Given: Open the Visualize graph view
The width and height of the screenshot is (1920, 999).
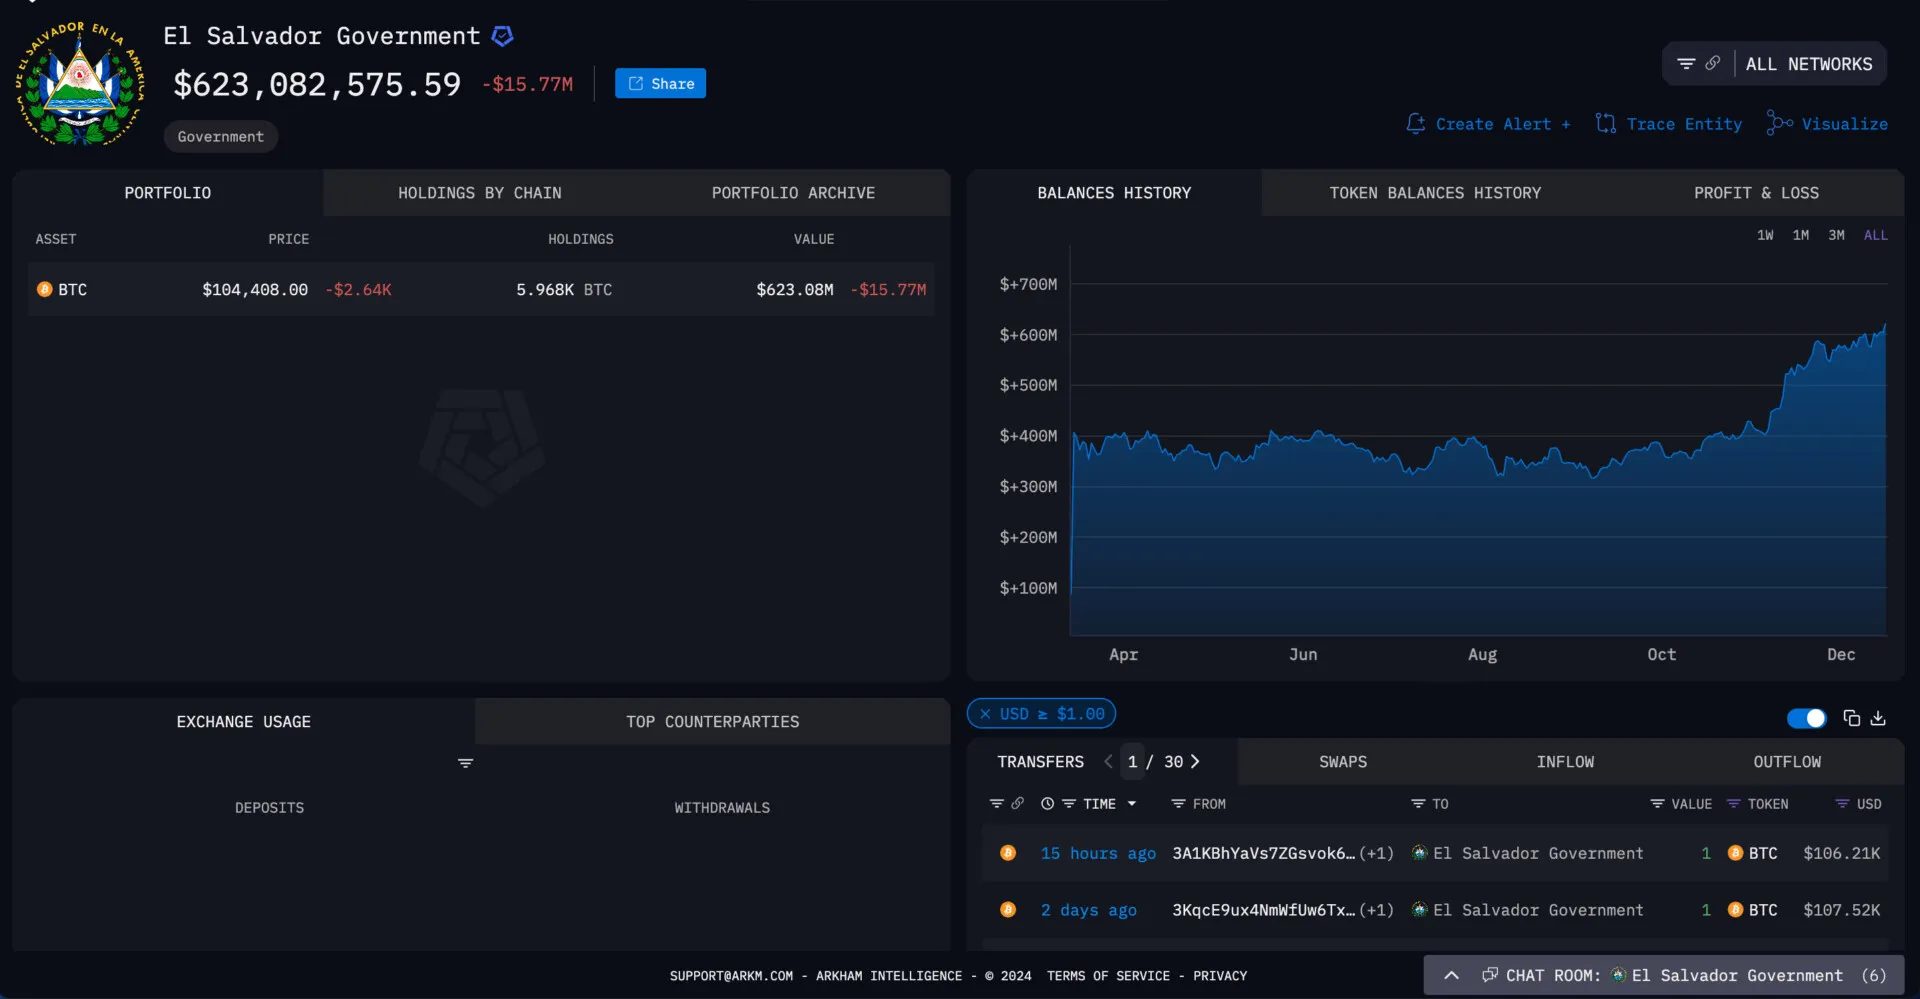Looking at the screenshot, I should pyautogui.click(x=1827, y=124).
